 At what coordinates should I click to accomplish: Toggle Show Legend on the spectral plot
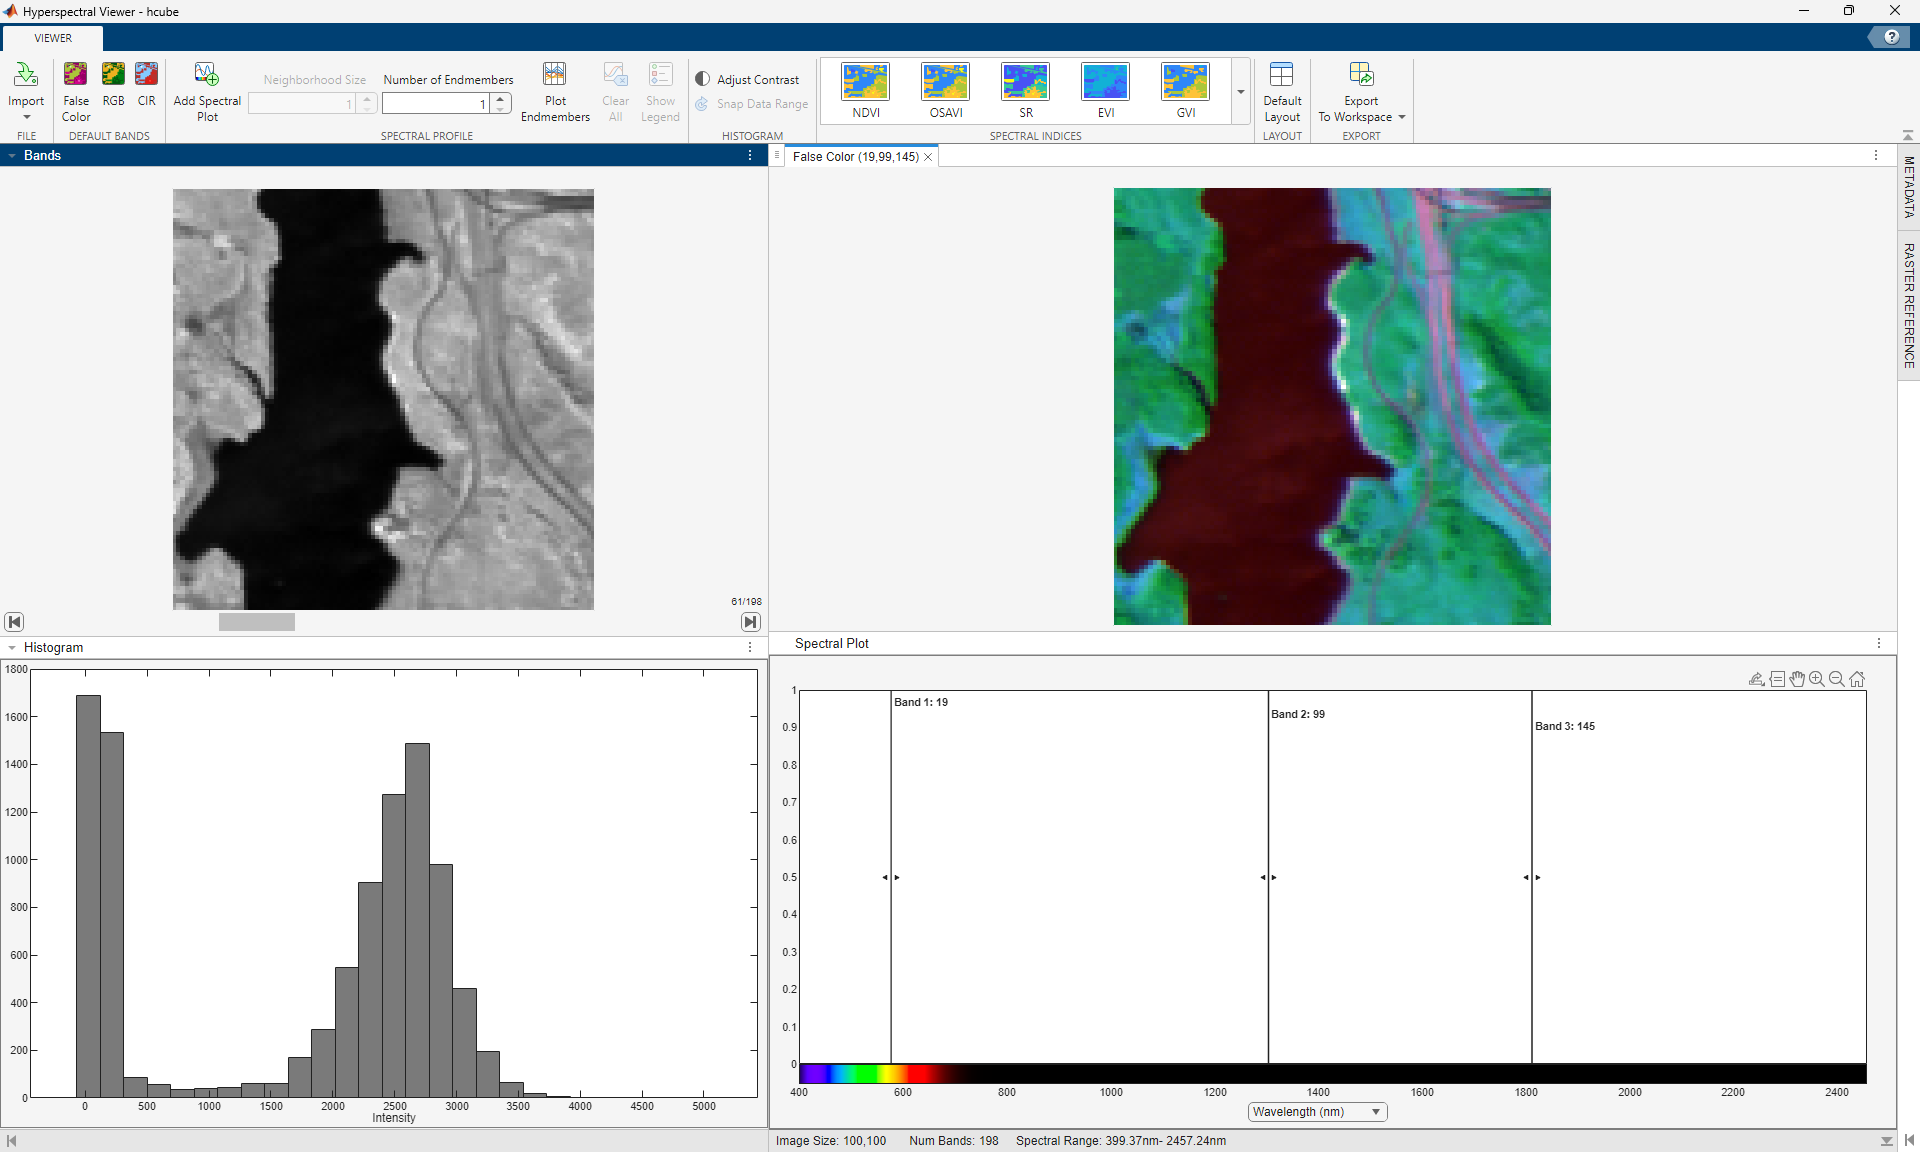(659, 90)
